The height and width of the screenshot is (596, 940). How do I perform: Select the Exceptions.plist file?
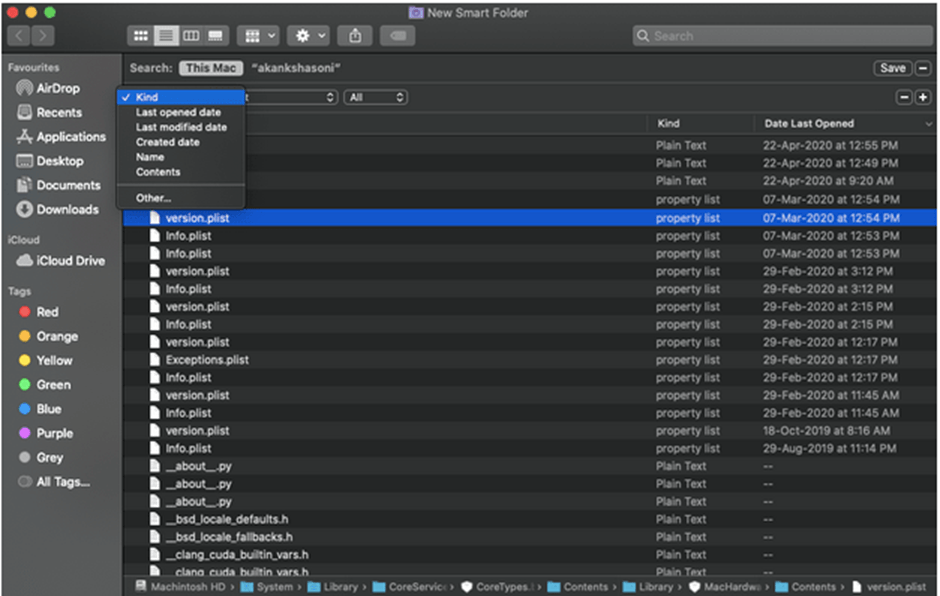(207, 360)
